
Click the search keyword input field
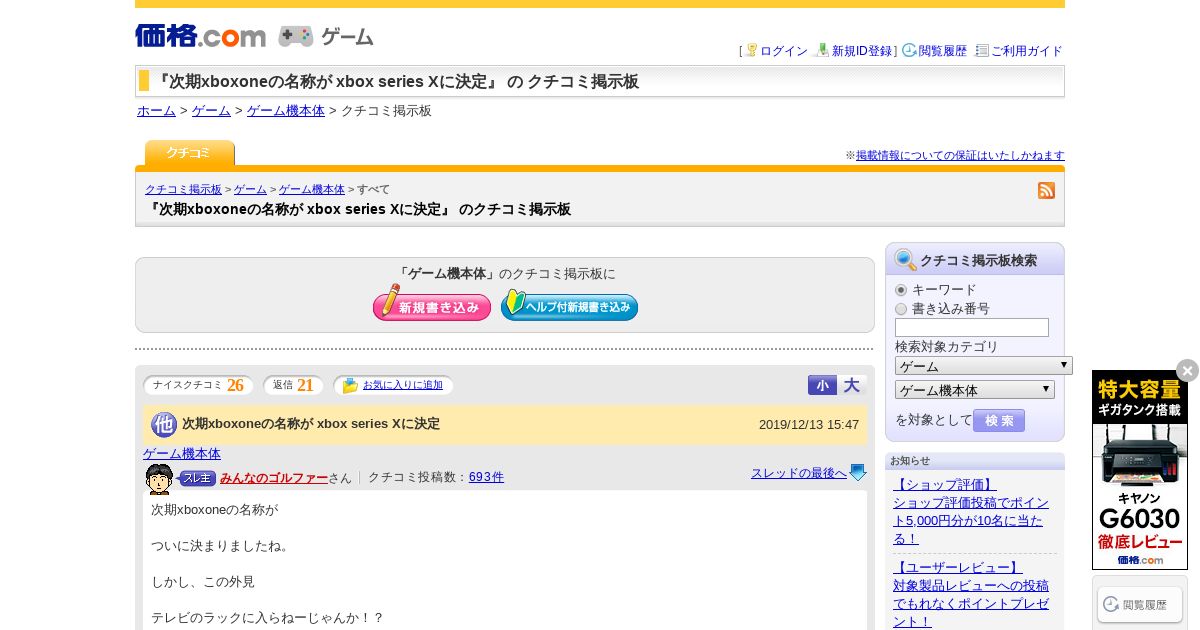click(x=972, y=328)
